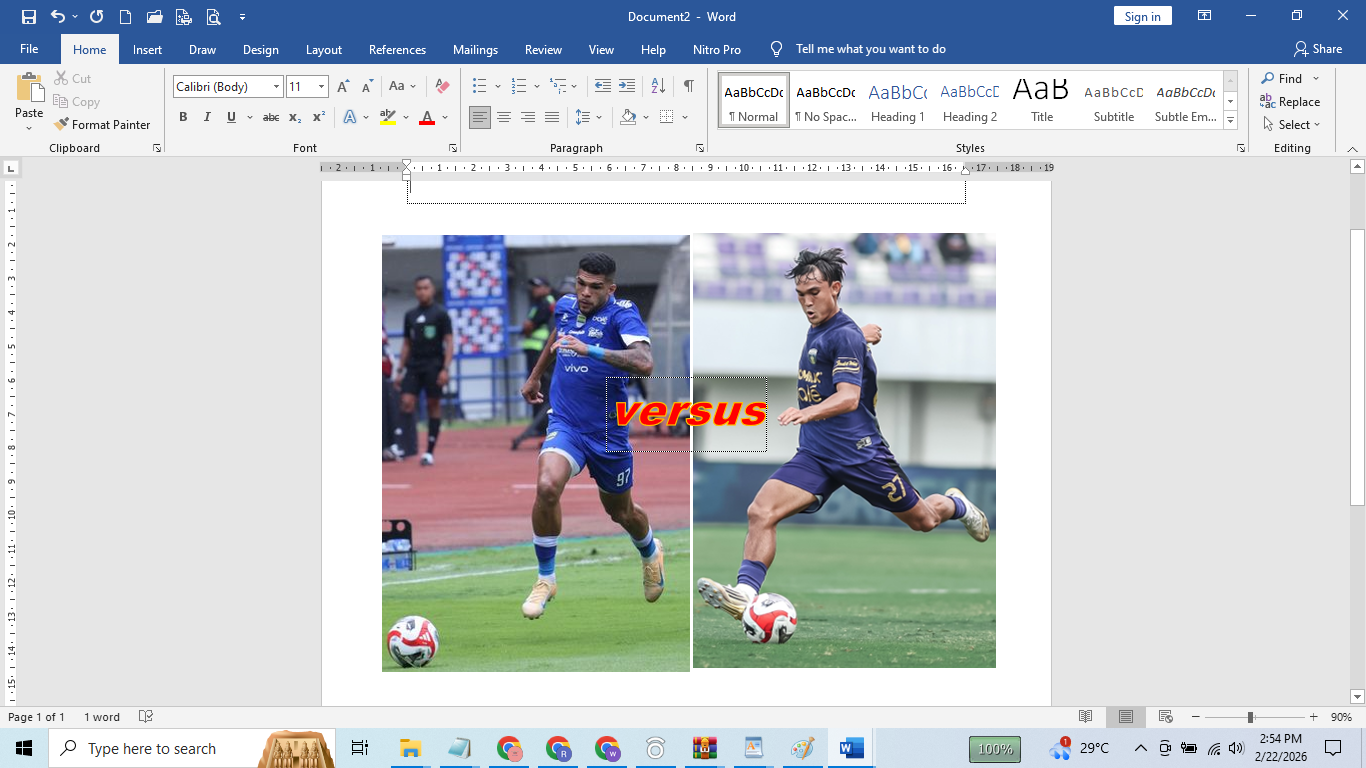Open the Font dropdown showing Calibri
The height and width of the screenshot is (768, 1366).
pos(276,86)
